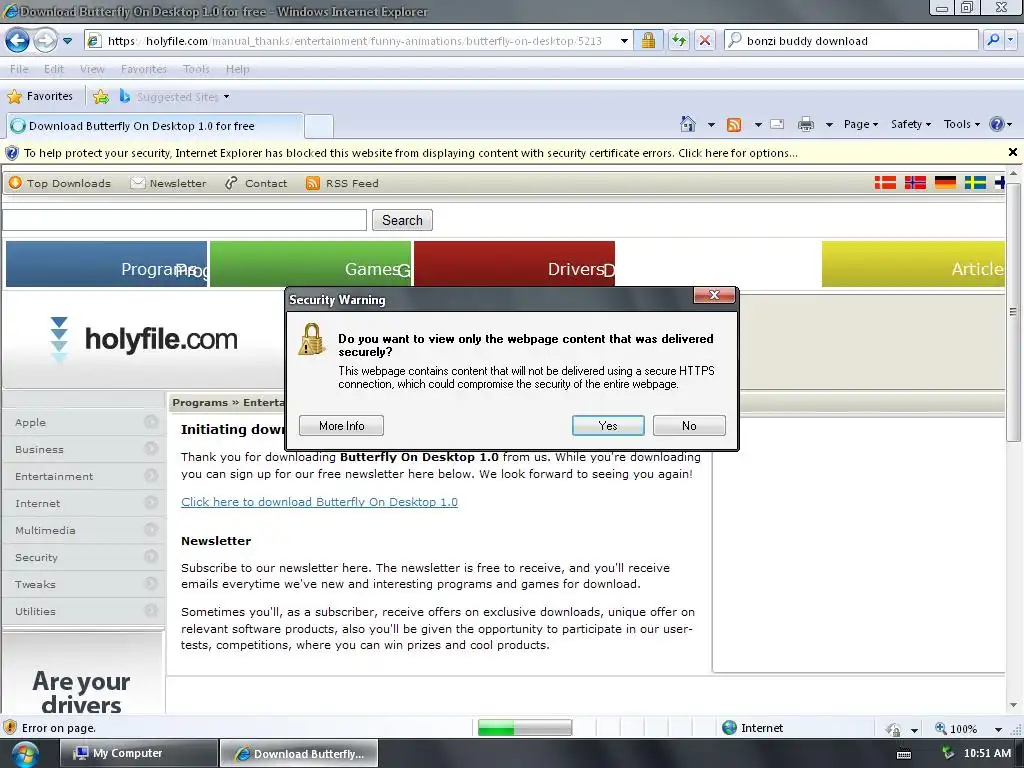Go forward with the Forward arrow button
1024x768 pixels.
[45, 40]
